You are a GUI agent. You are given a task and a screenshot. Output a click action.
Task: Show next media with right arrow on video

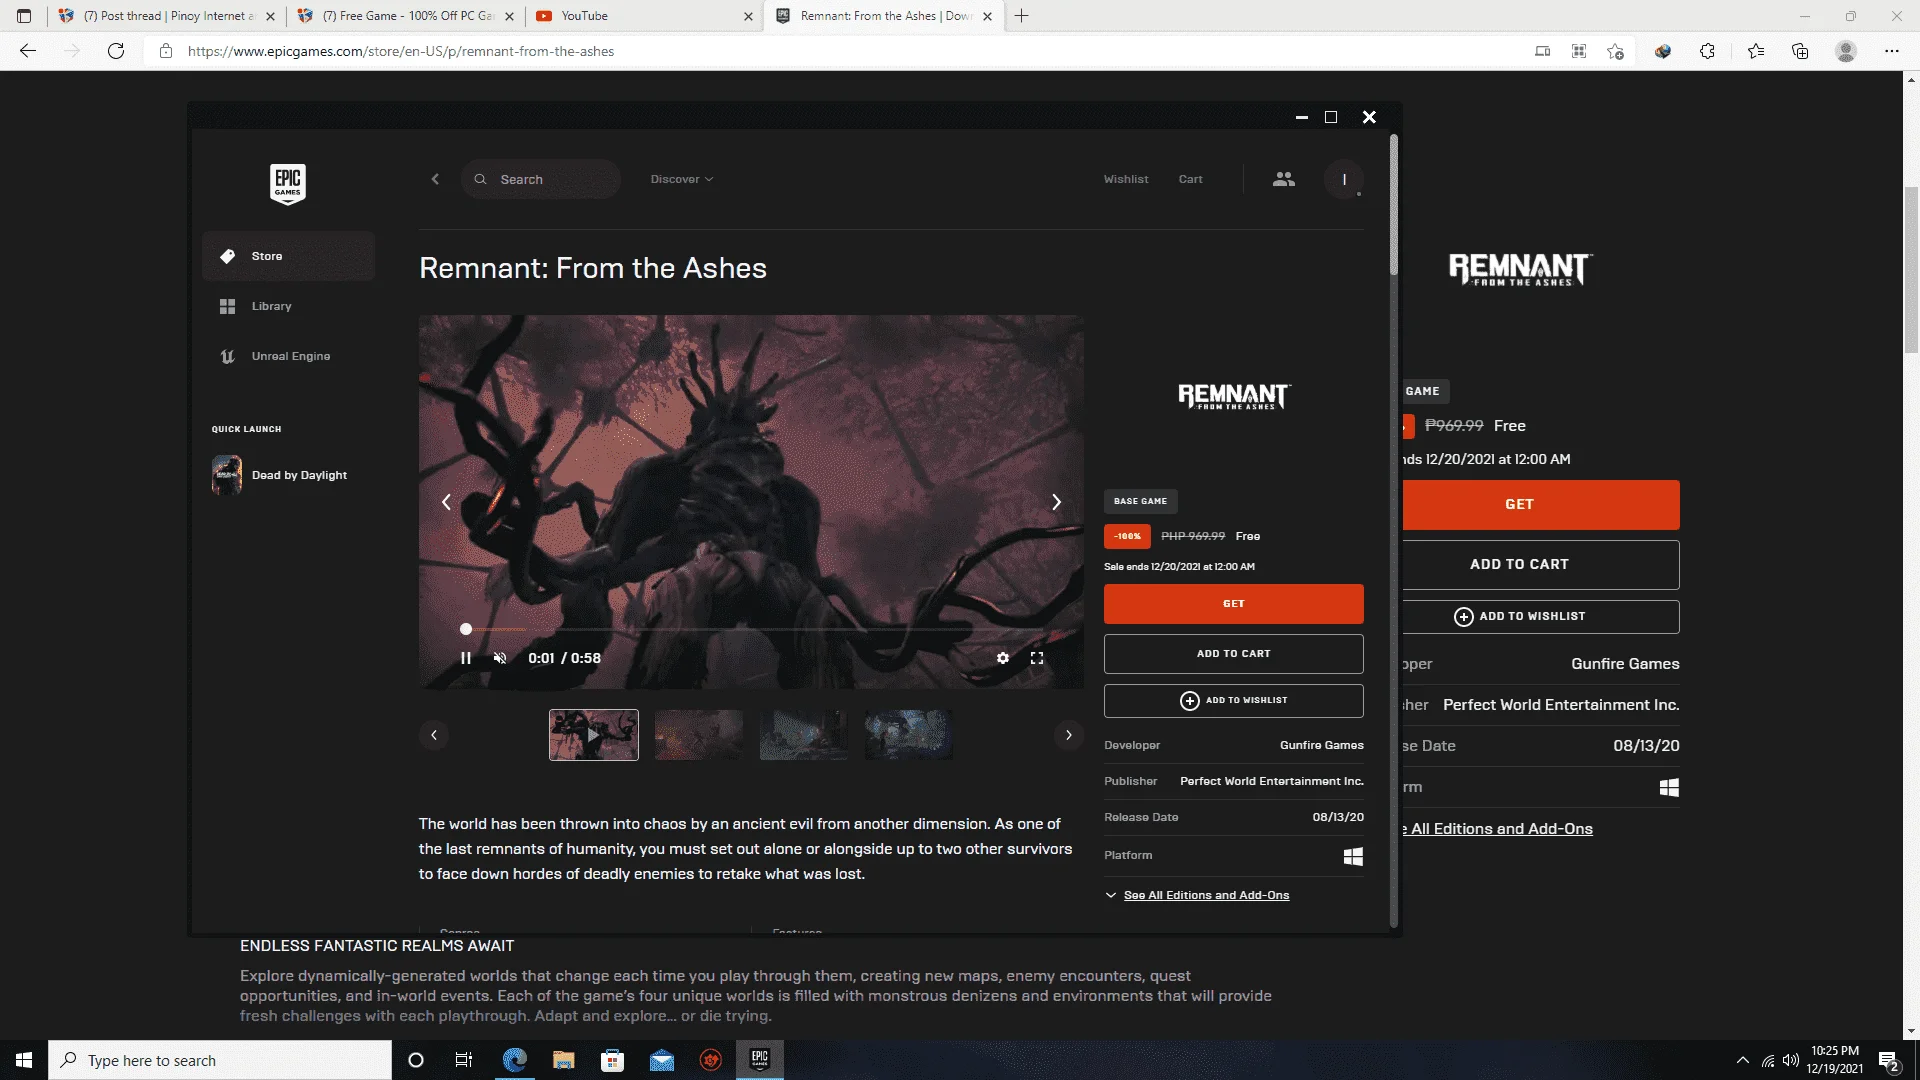tap(1056, 502)
